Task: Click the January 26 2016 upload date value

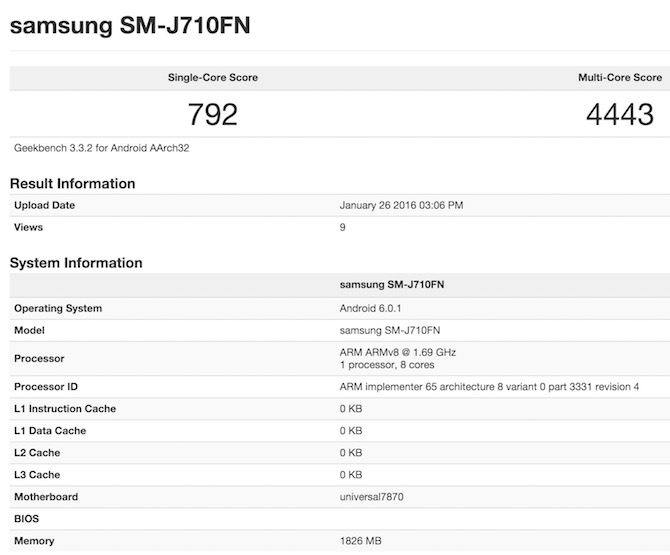Action: click(x=401, y=205)
